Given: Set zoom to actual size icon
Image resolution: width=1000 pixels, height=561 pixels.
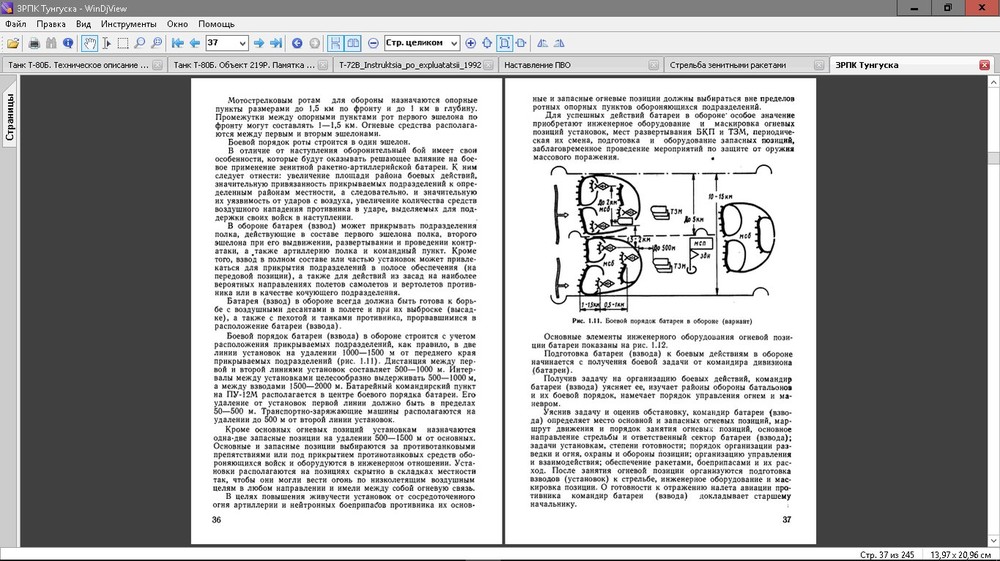Looking at the screenshot, I should click(487, 43).
